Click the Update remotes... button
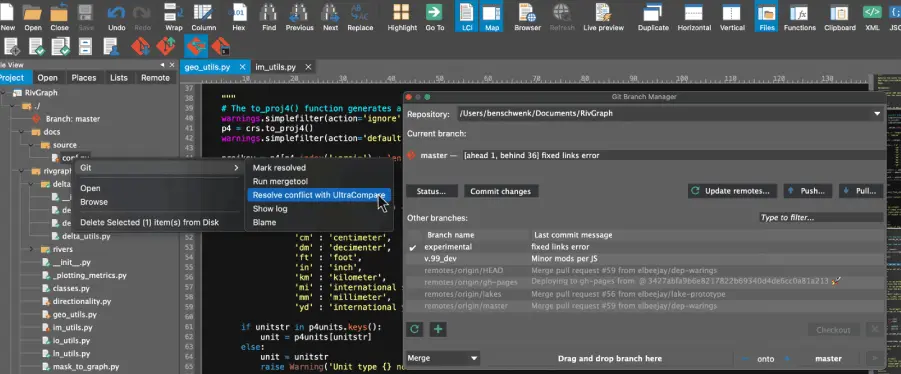The image size is (901, 374). coord(733,191)
